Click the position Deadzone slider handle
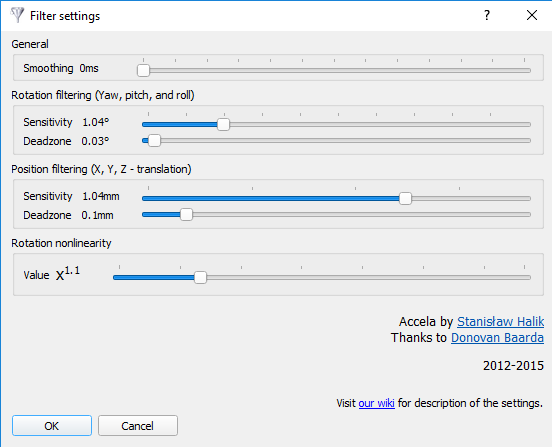The image size is (552, 447). coord(186,214)
